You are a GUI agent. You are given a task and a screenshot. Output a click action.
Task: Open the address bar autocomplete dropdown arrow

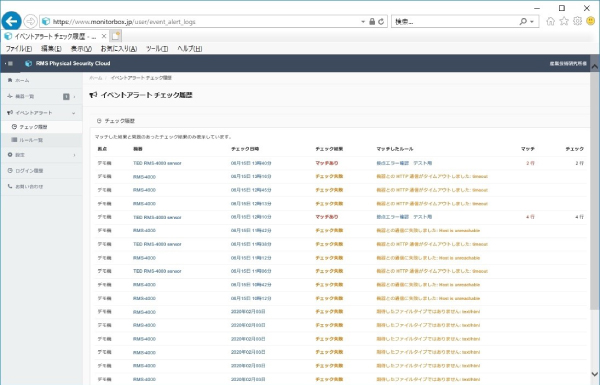[363, 22]
